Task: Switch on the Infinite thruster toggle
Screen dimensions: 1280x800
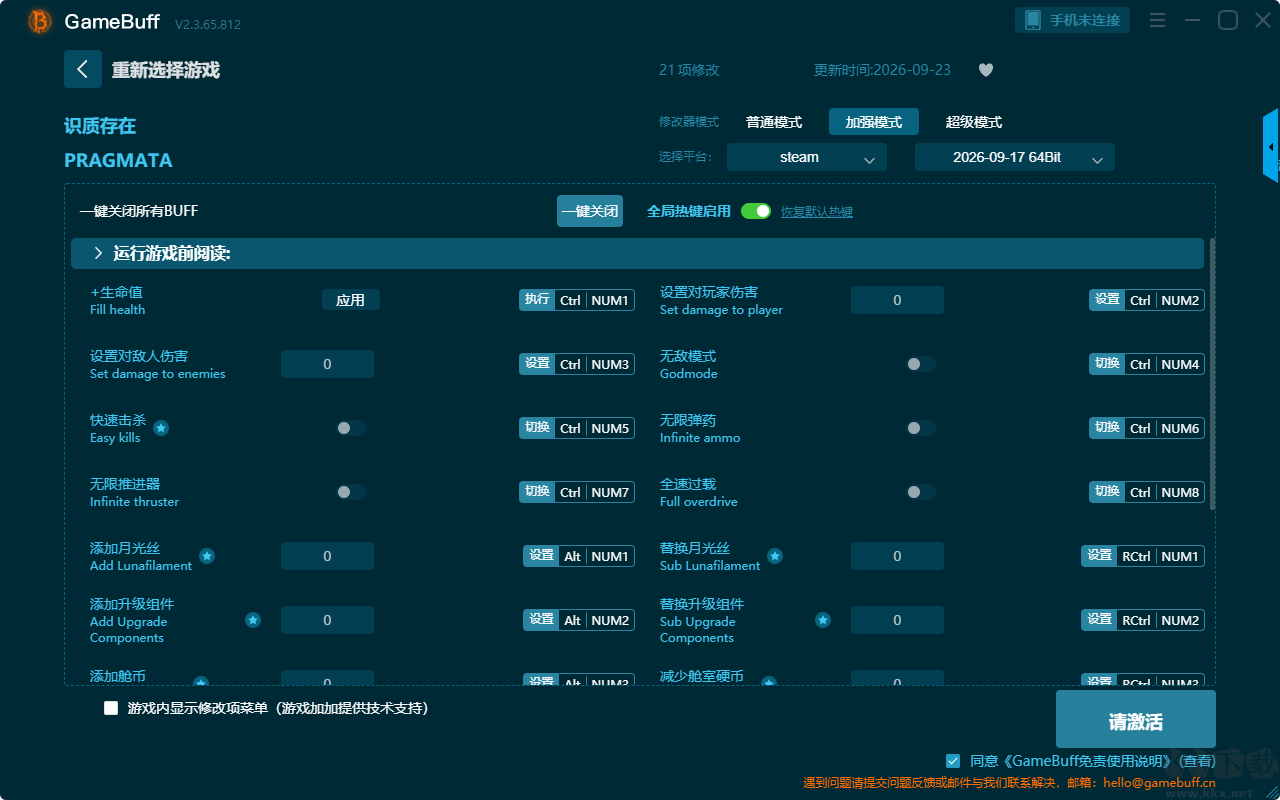Action: click(350, 492)
